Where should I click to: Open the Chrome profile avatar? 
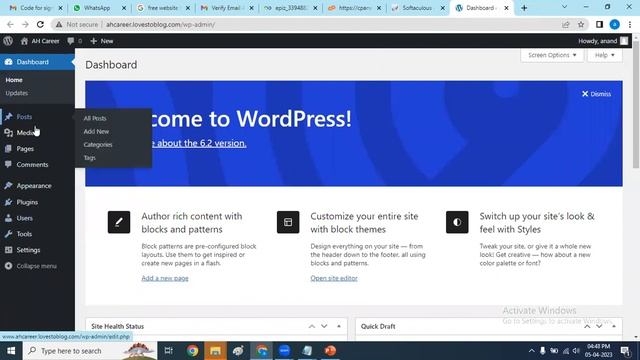pyautogui.click(x=615, y=24)
